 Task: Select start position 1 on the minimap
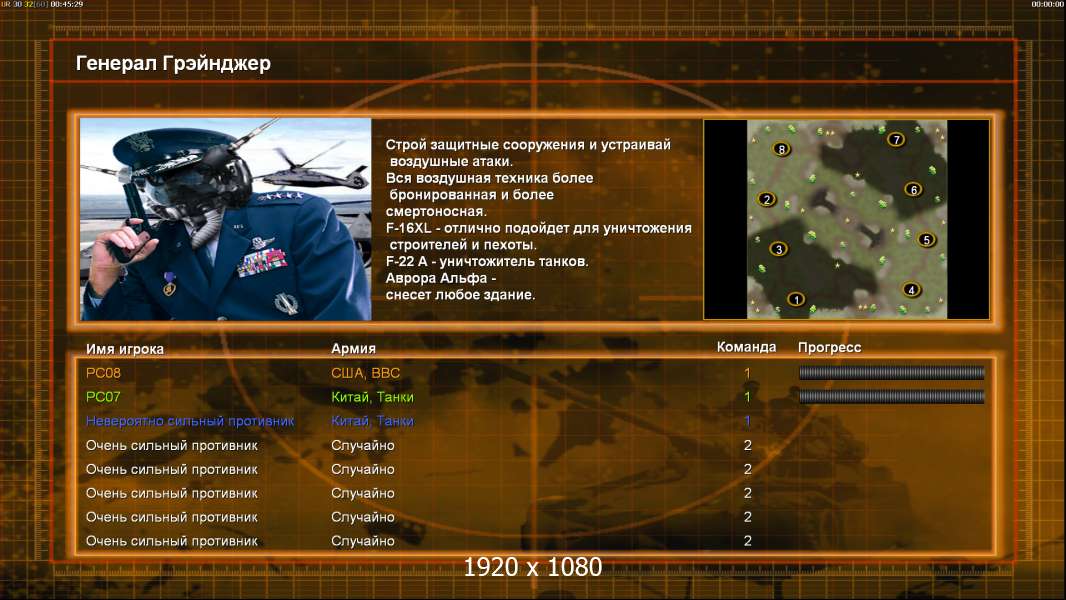pyautogui.click(x=795, y=299)
